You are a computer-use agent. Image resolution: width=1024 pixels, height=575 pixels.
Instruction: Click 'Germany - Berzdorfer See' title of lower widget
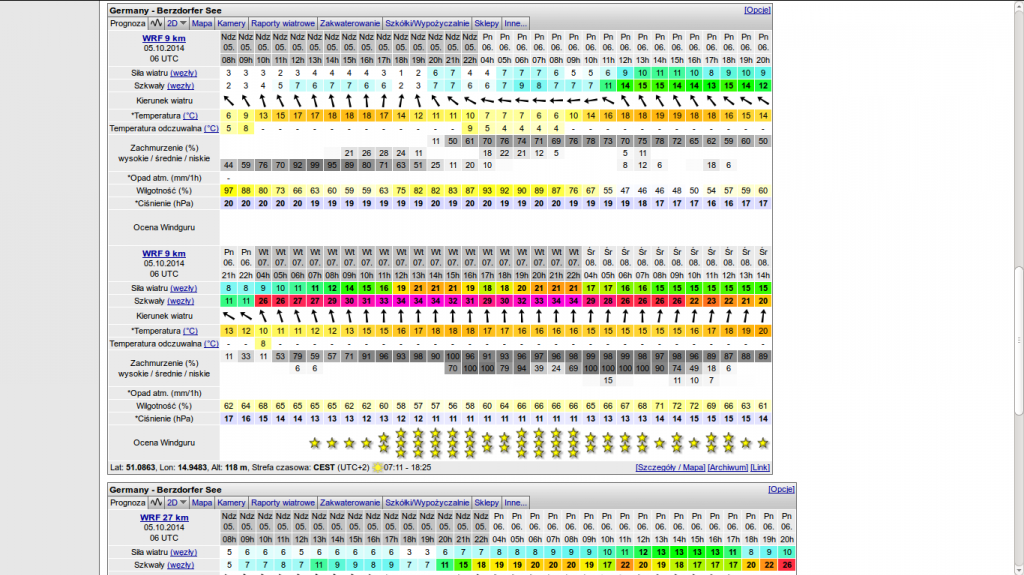pyautogui.click(x=165, y=489)
